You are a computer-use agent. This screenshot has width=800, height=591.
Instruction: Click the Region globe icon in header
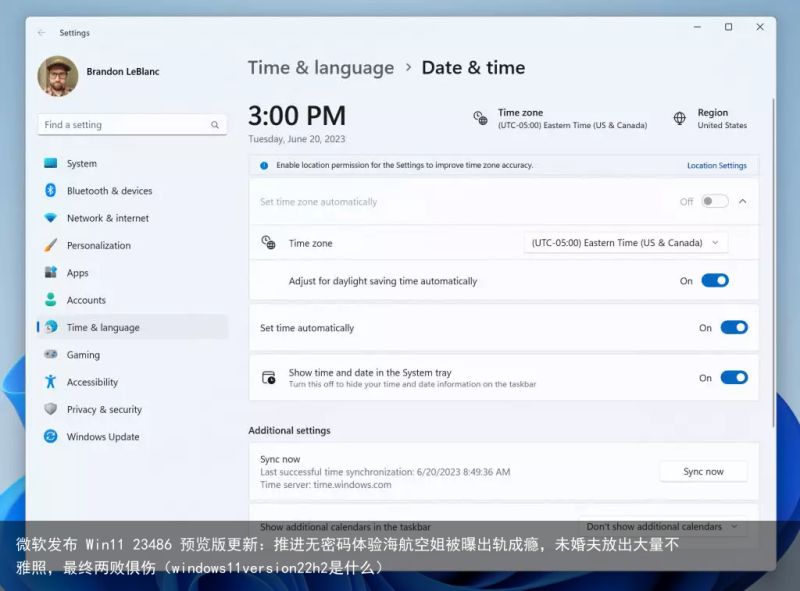coord(680,118)
